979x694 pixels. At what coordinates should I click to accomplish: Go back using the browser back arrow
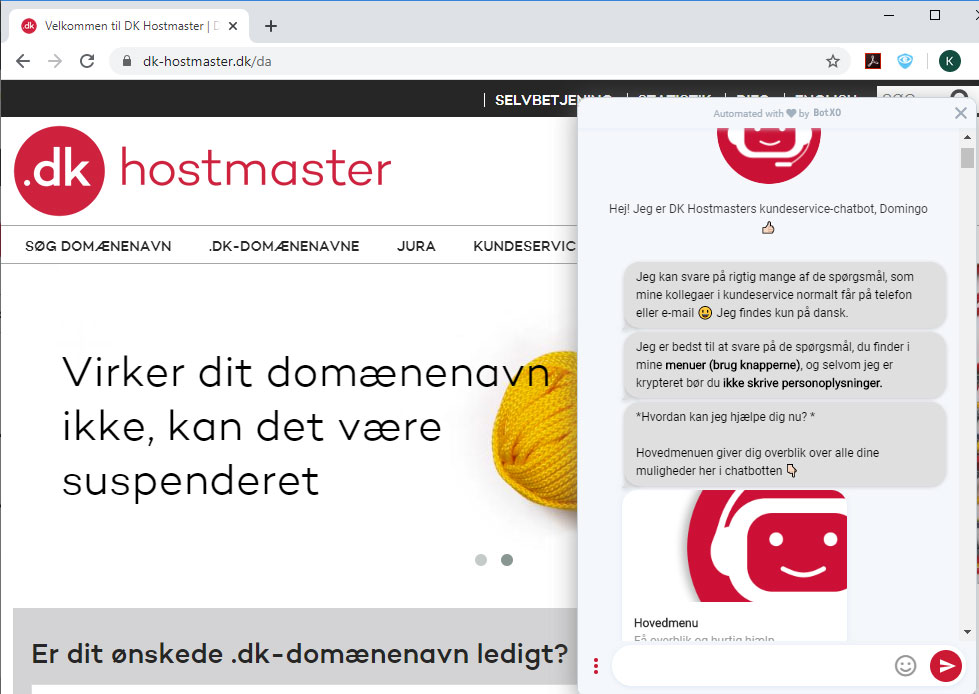click(x=23, y=61)
